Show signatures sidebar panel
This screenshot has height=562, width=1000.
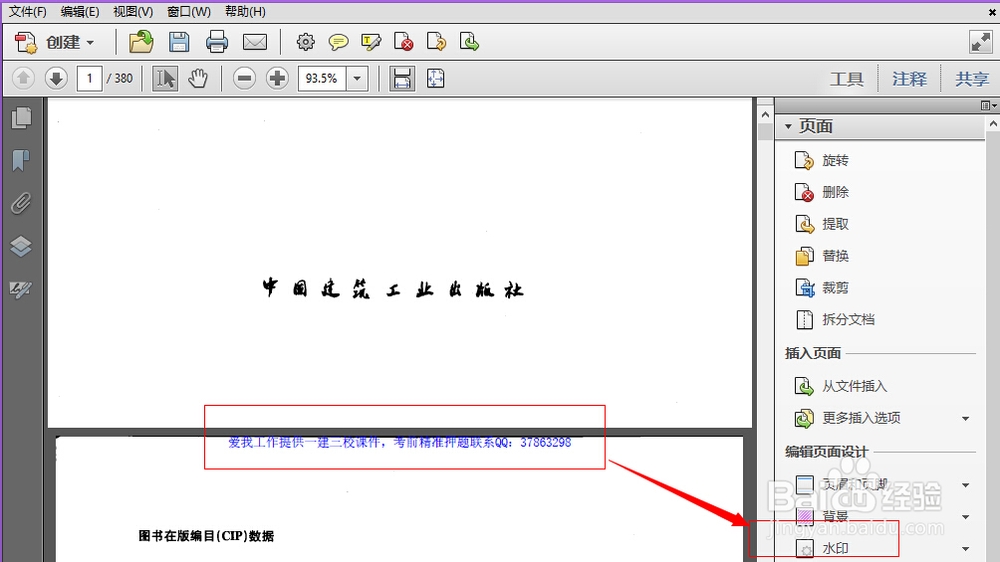21,290
